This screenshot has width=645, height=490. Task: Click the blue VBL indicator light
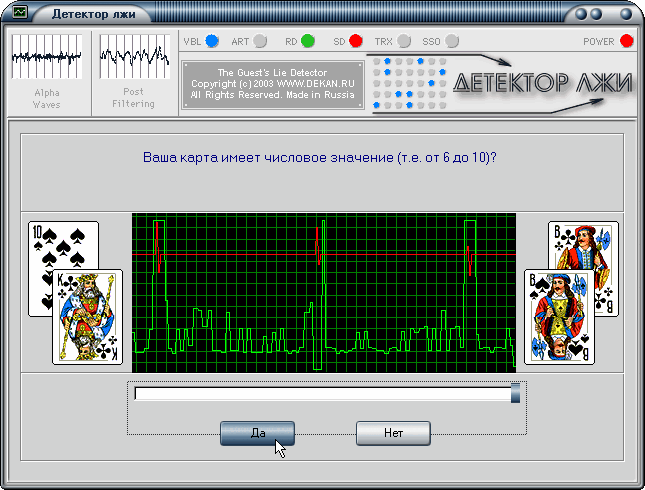(x=212, y=41)
